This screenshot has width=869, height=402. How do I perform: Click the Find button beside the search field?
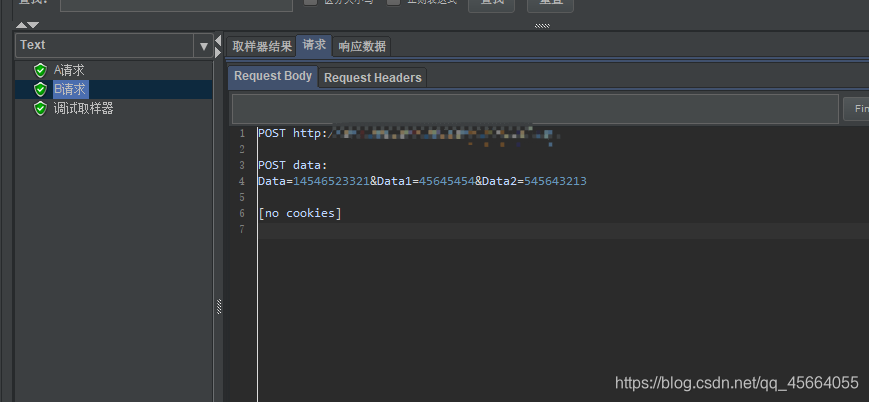click(856, 109)
